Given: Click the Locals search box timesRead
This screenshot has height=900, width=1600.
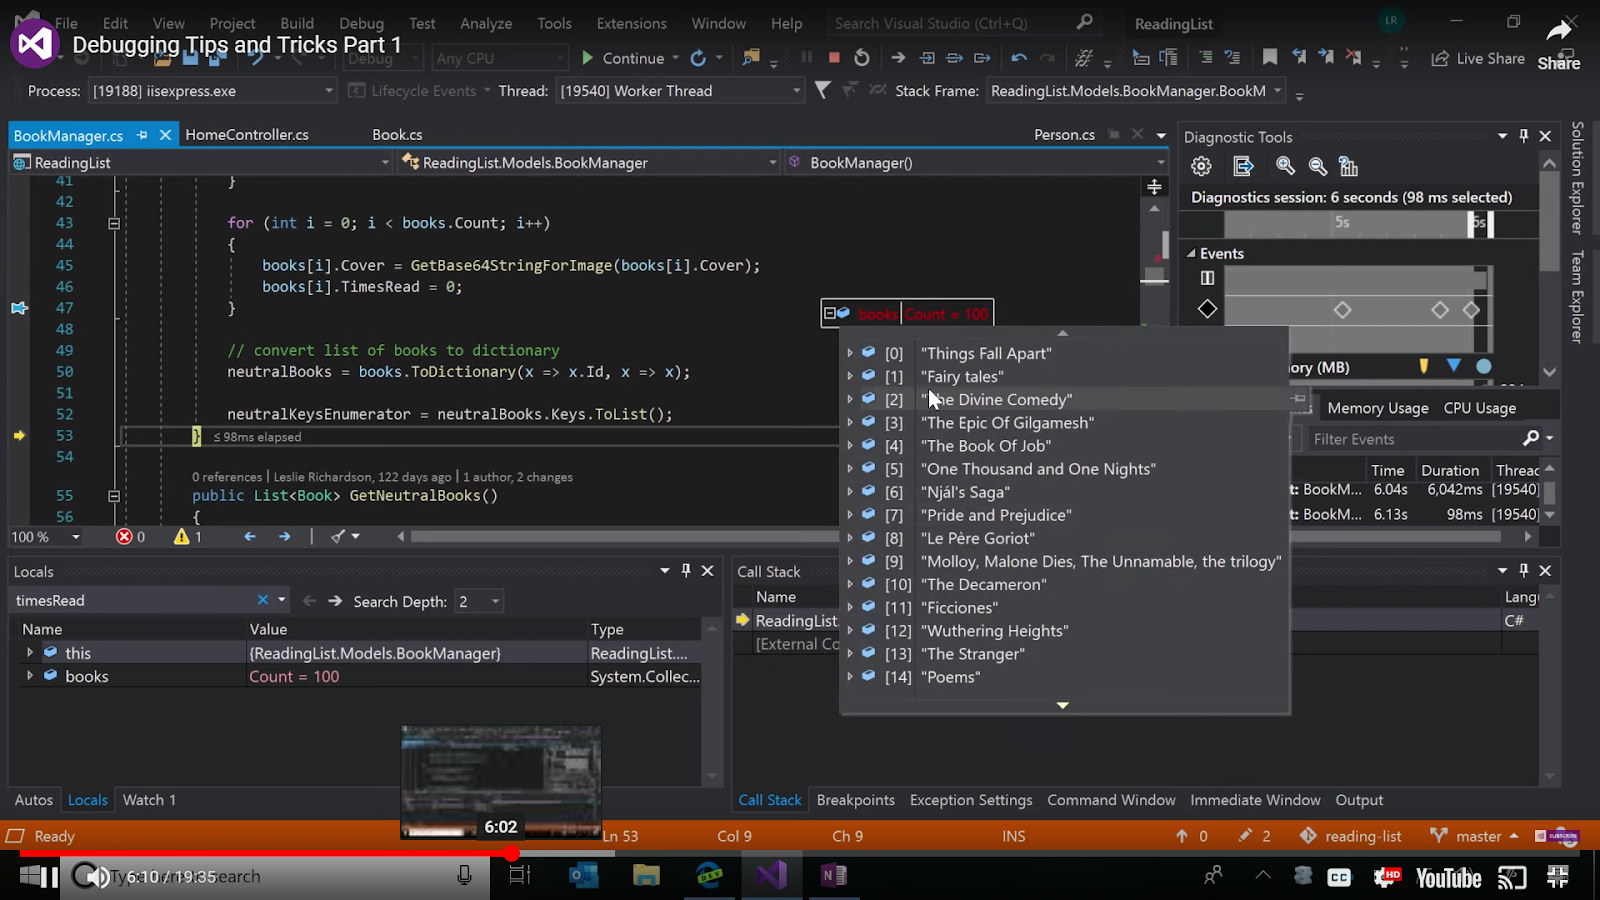Looking at the screenshot, I should coord(134,600).
